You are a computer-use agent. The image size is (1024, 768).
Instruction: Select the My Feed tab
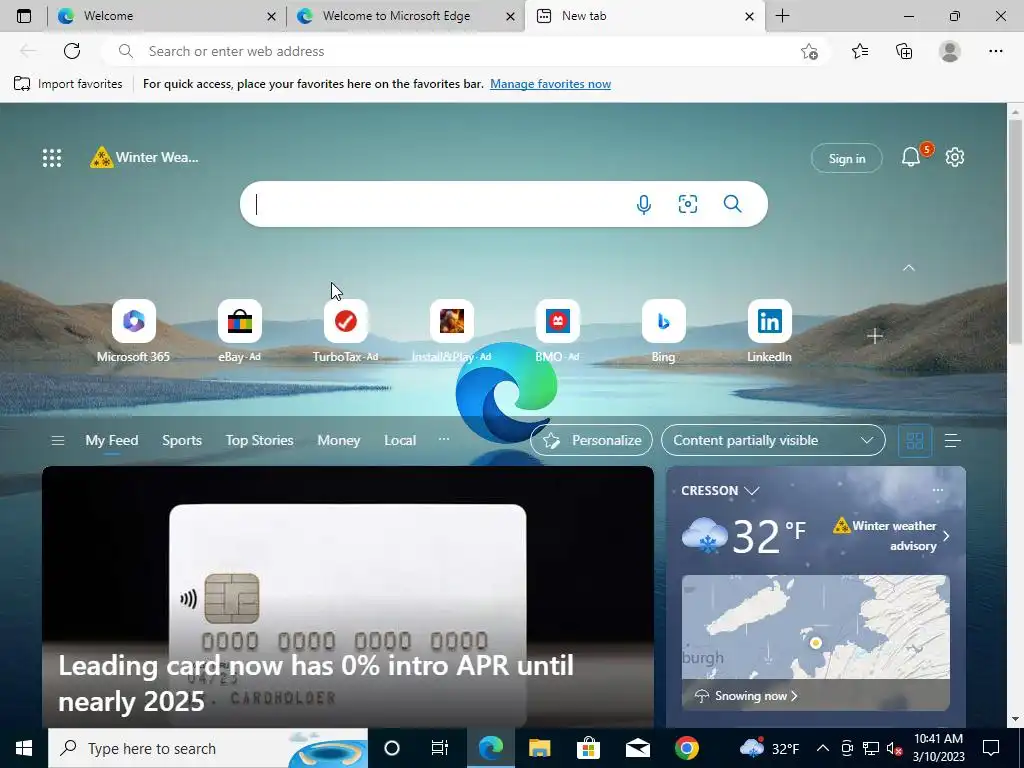coord(112,440)
